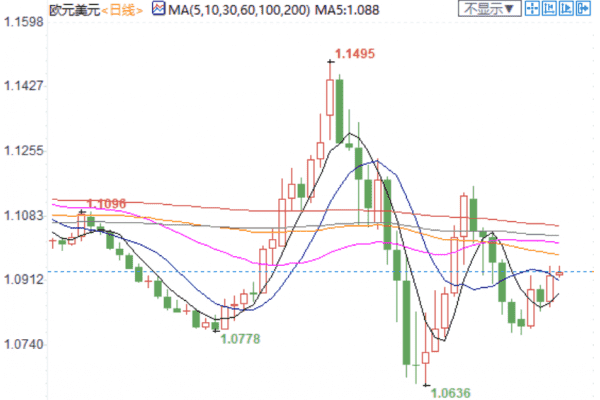Click the 1.0740 y-axis label
Viewport: 600px width, 400px height.
pos(24,344)
